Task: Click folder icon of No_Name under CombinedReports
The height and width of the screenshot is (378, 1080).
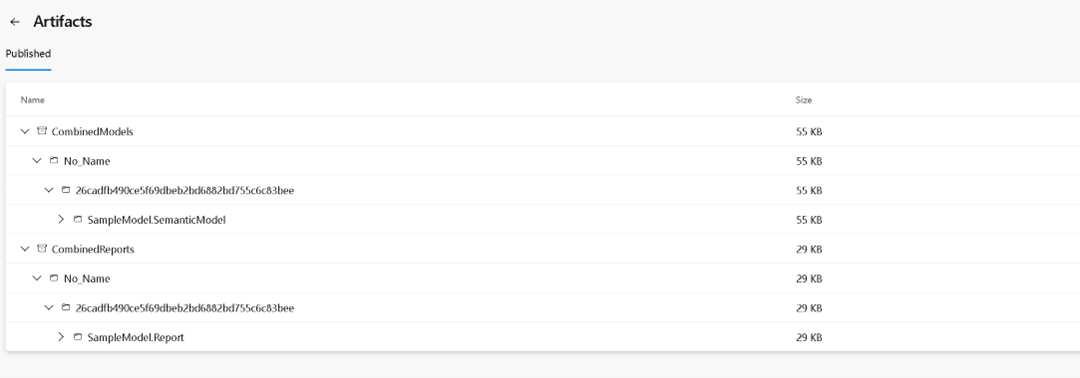Action: (x=54, y=278)
